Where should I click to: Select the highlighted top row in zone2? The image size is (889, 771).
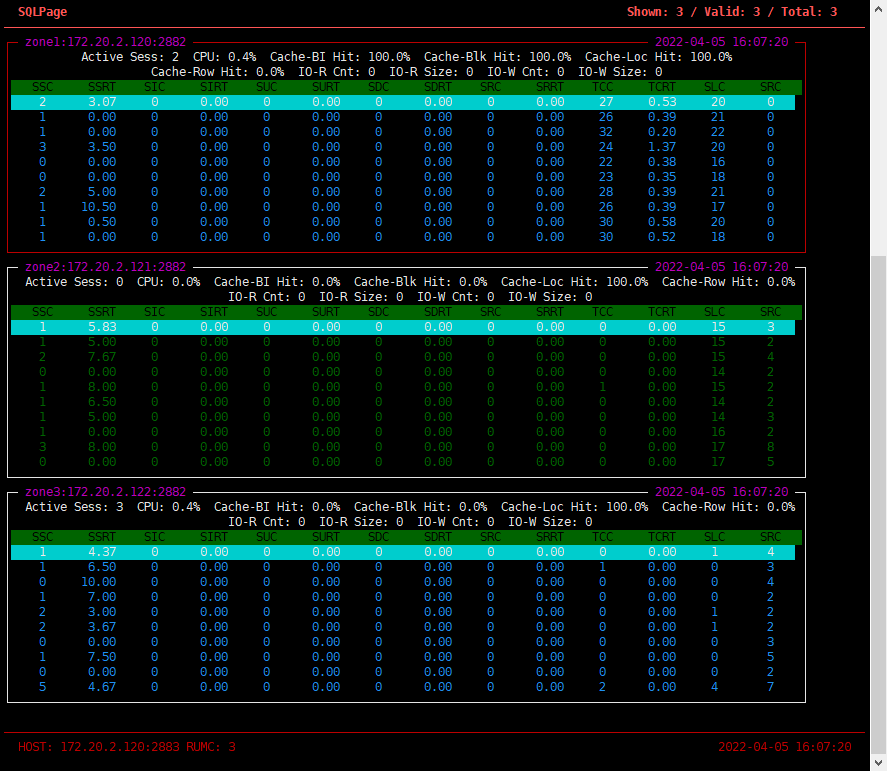[400, 326]
